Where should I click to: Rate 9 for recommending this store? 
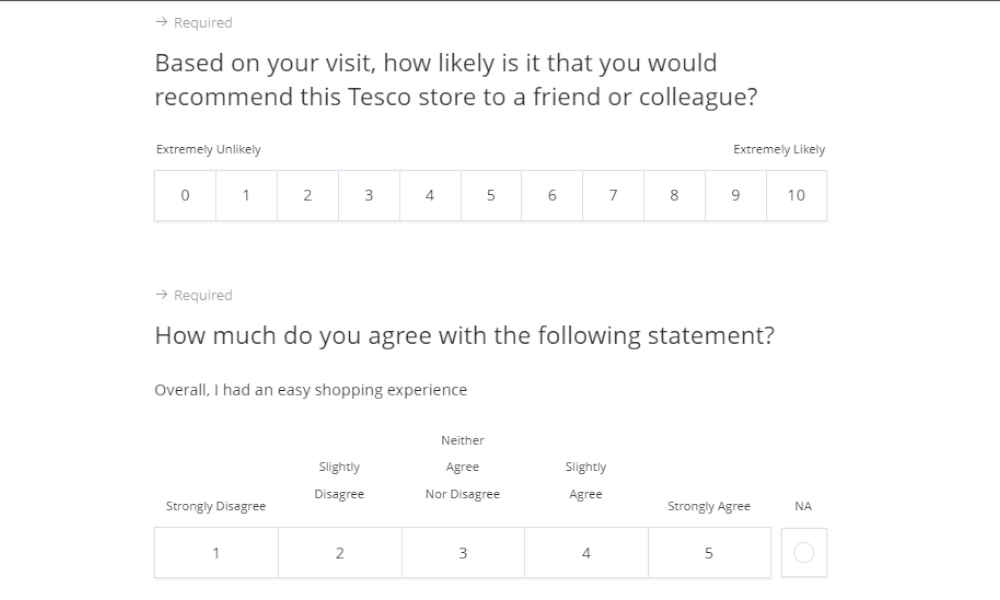[735, 196]
